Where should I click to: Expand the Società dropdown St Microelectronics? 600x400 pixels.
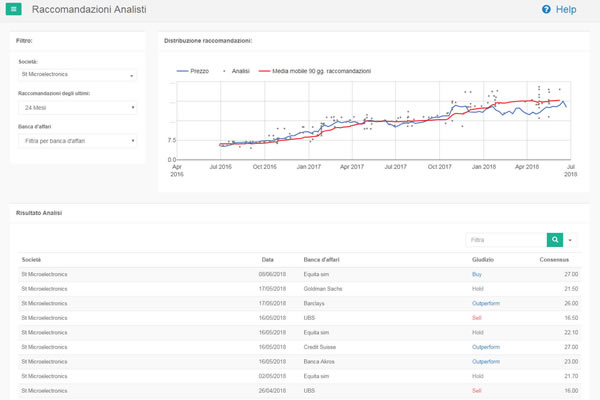point(78,75)
